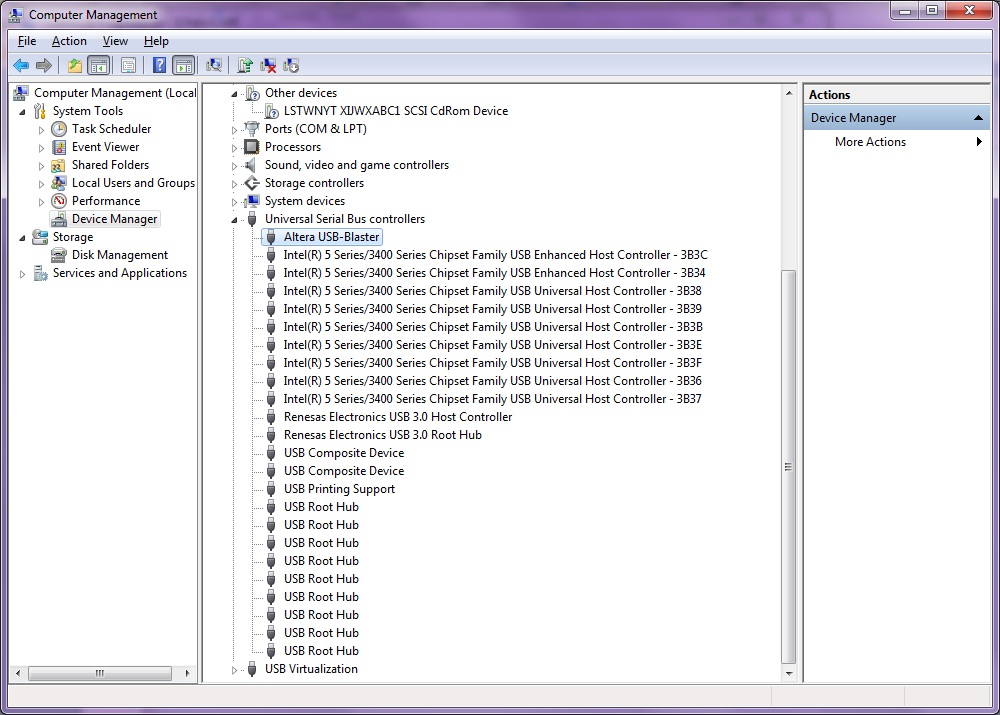This screenshot has height=715, width=1000.
Task: Click Scan for hardware changes icon
Action: (214, 66)
